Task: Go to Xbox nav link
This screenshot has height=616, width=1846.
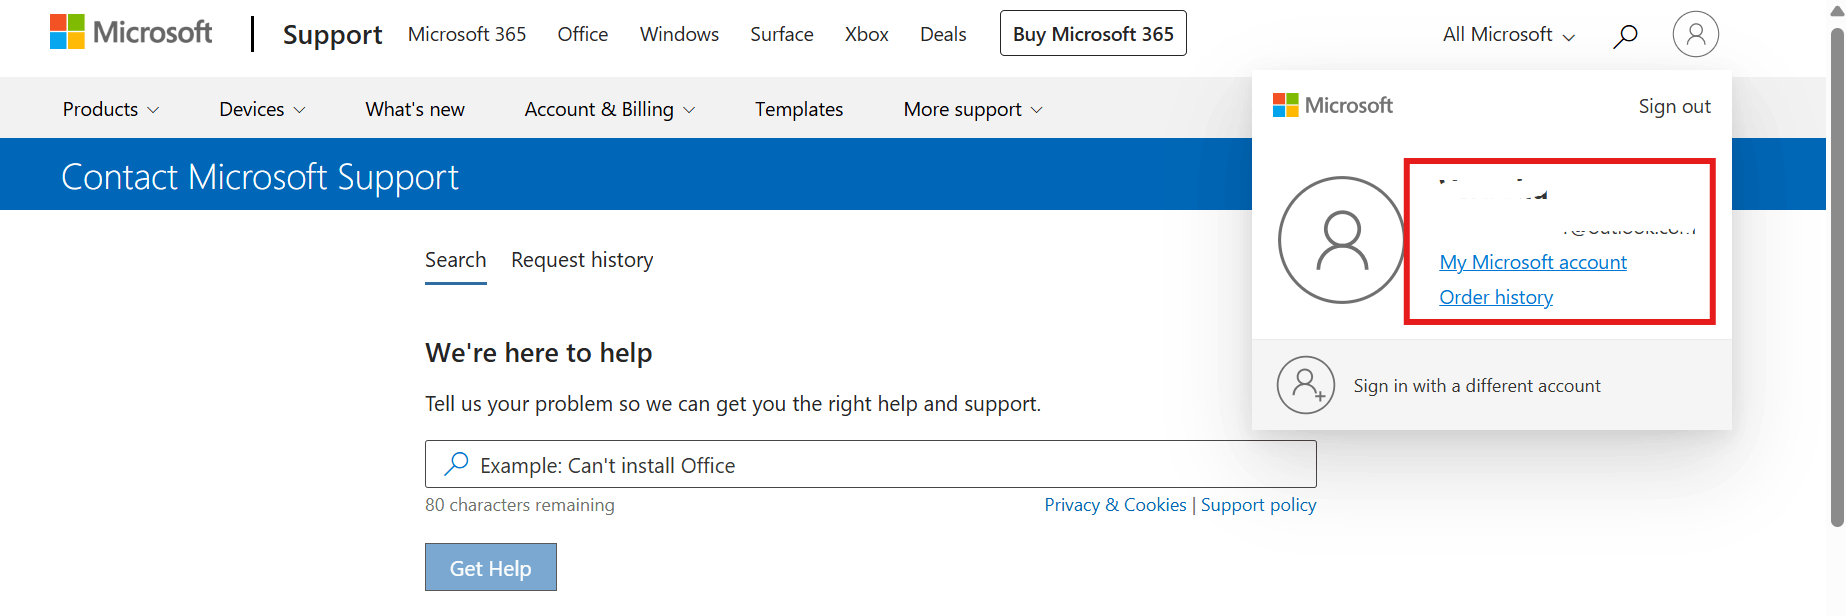Action: (x=867, y=34)
